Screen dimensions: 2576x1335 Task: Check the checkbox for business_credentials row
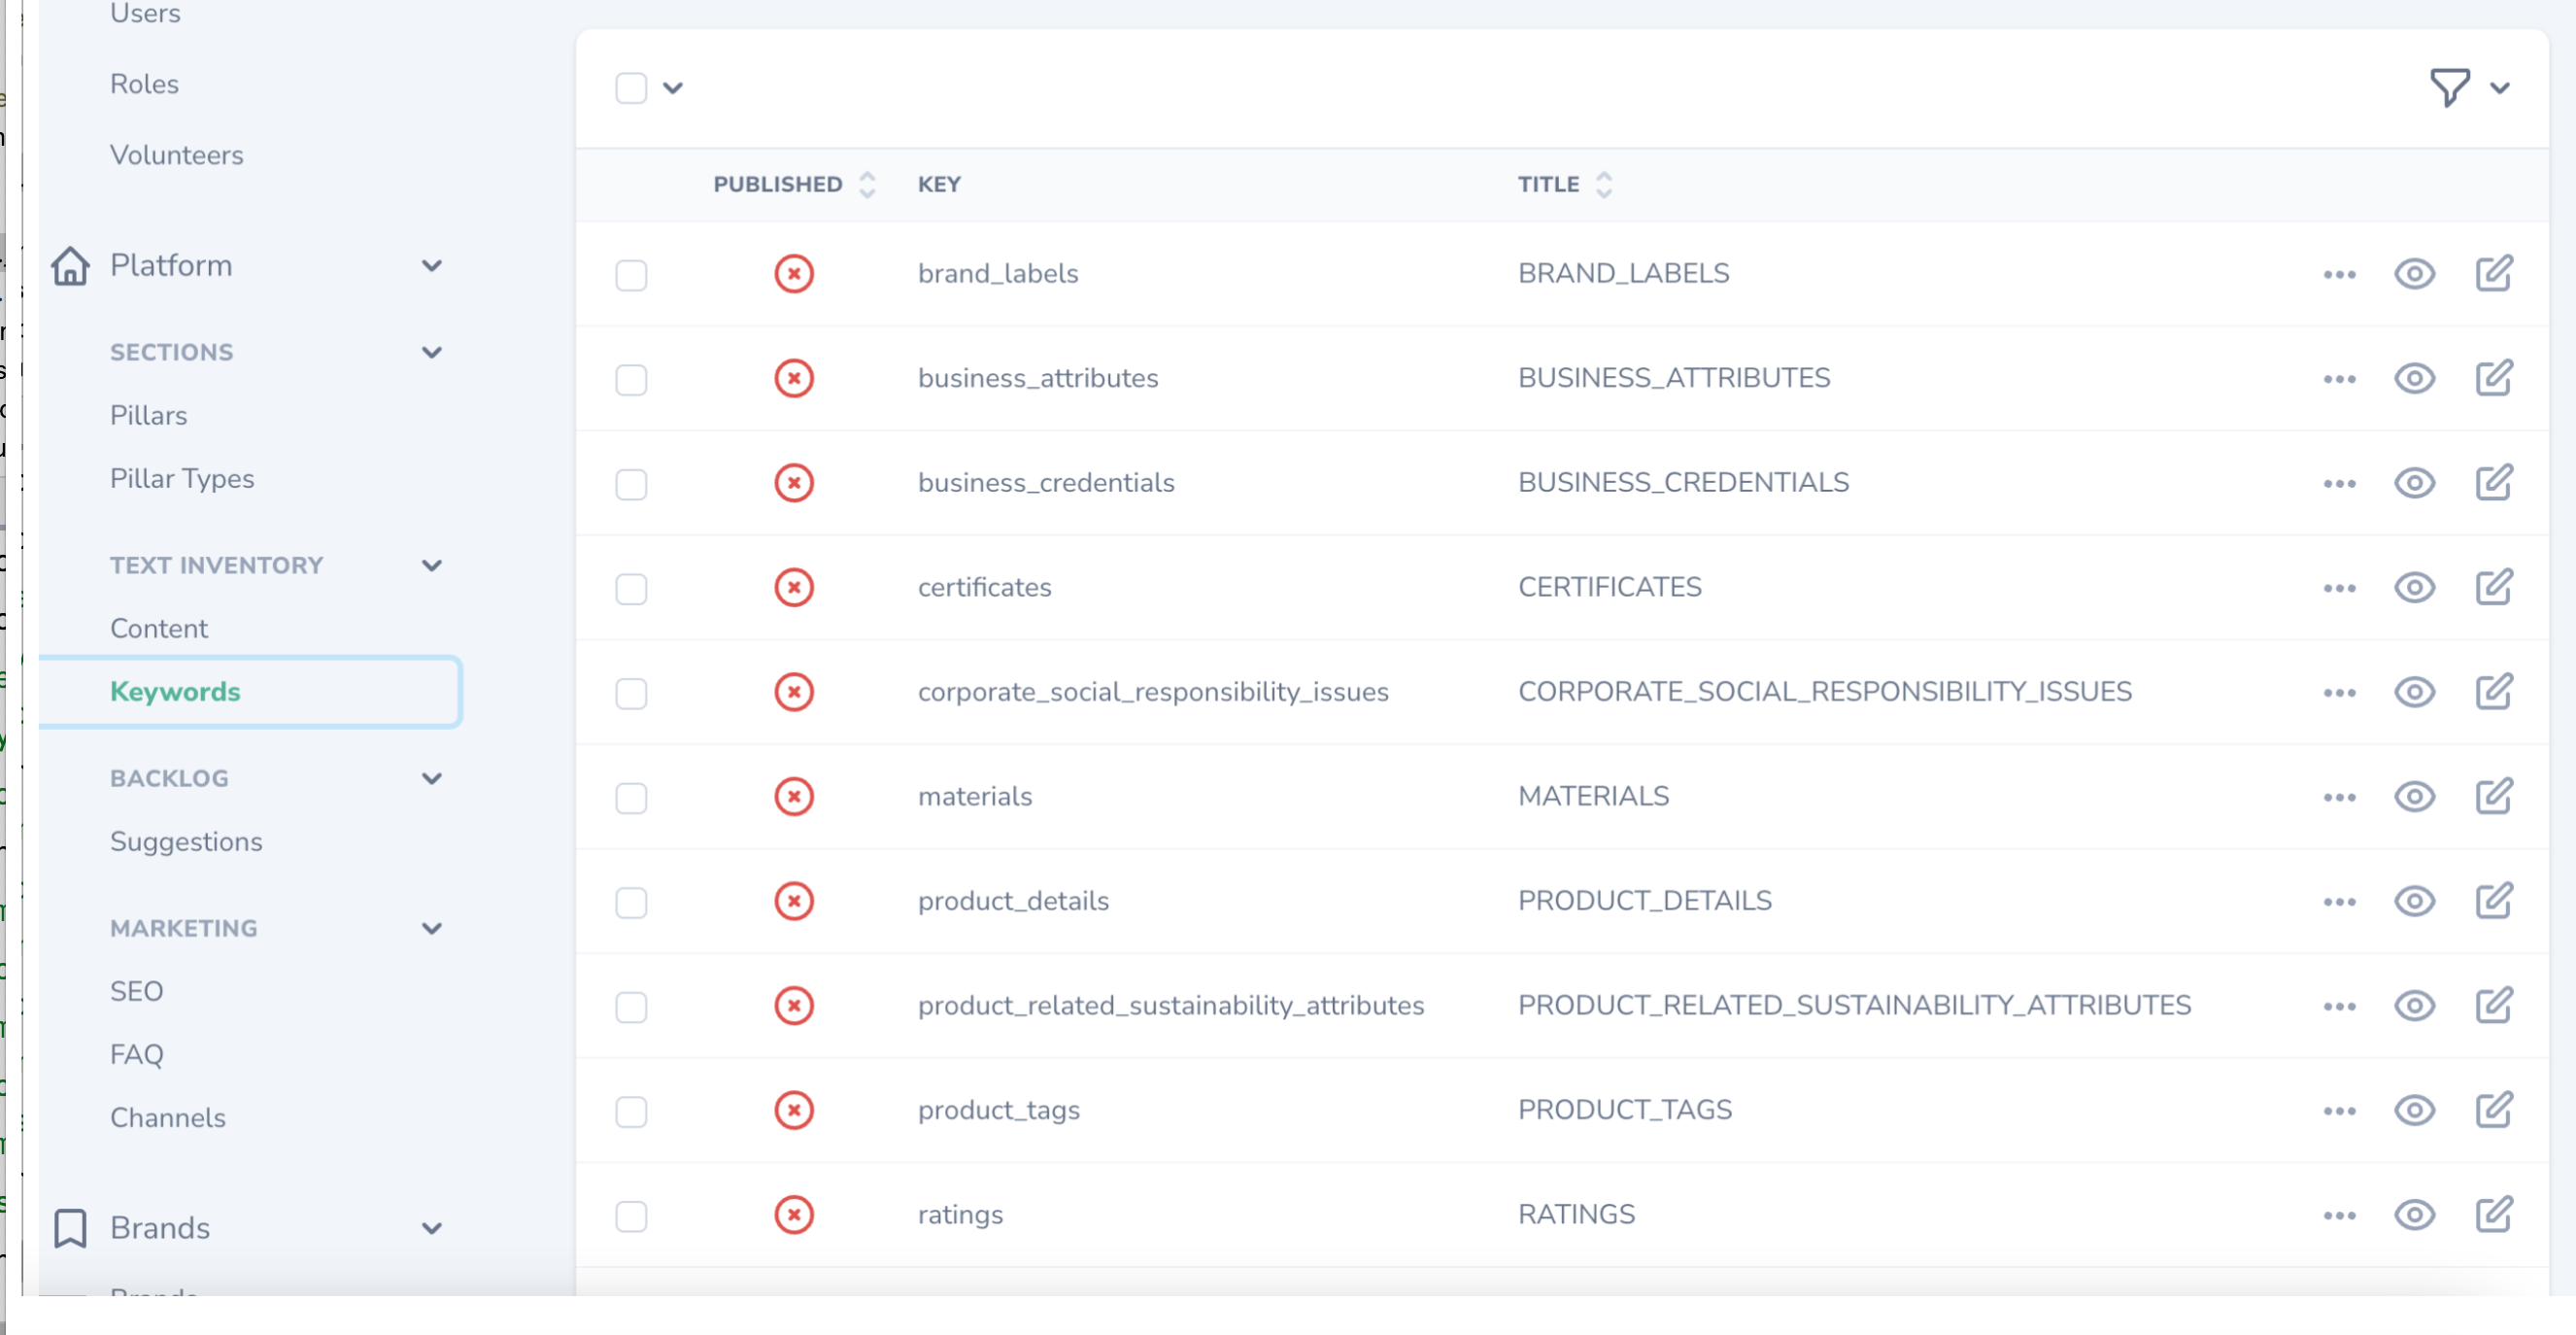(x=632, y=484)
